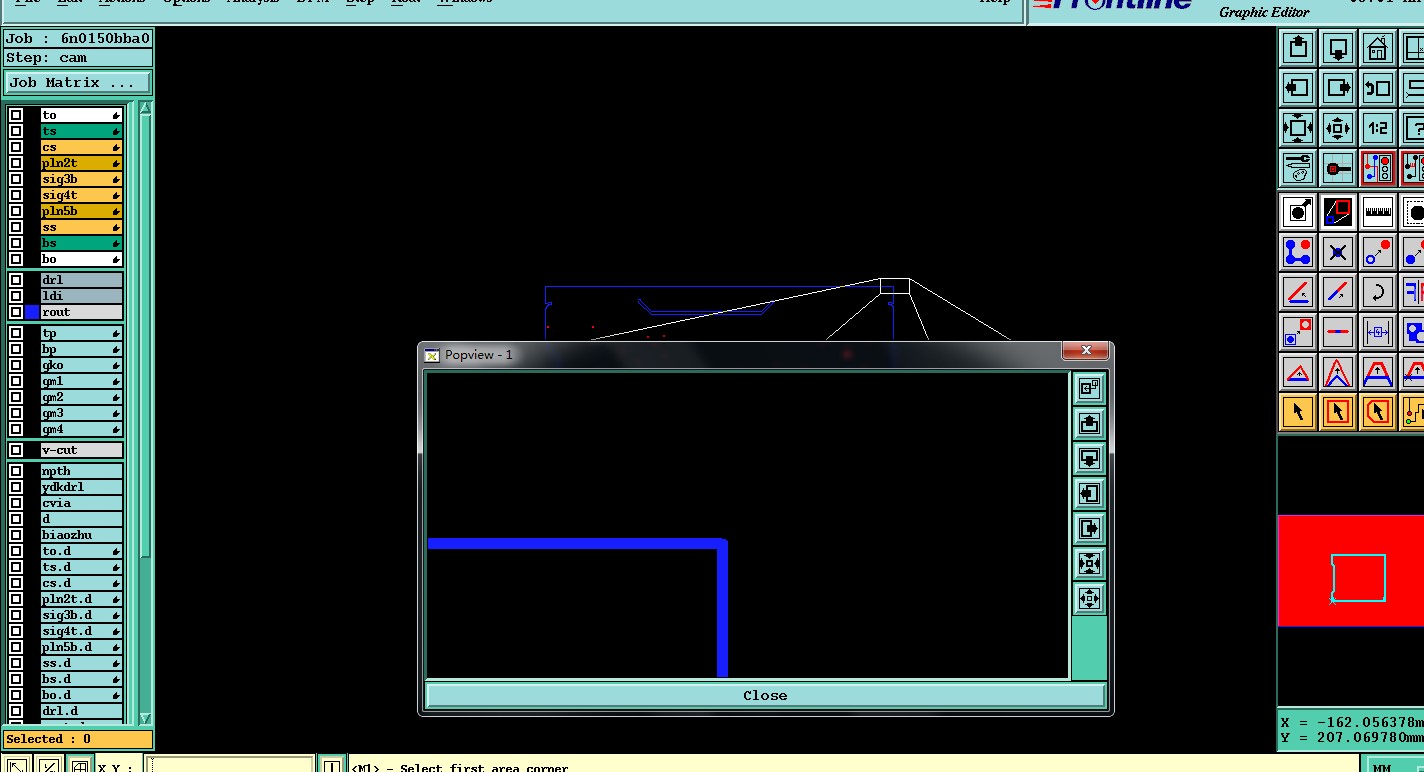Click the overview map thumbnail
The height and width of the screenshot is (772, 1424).
pos(1350,571)
